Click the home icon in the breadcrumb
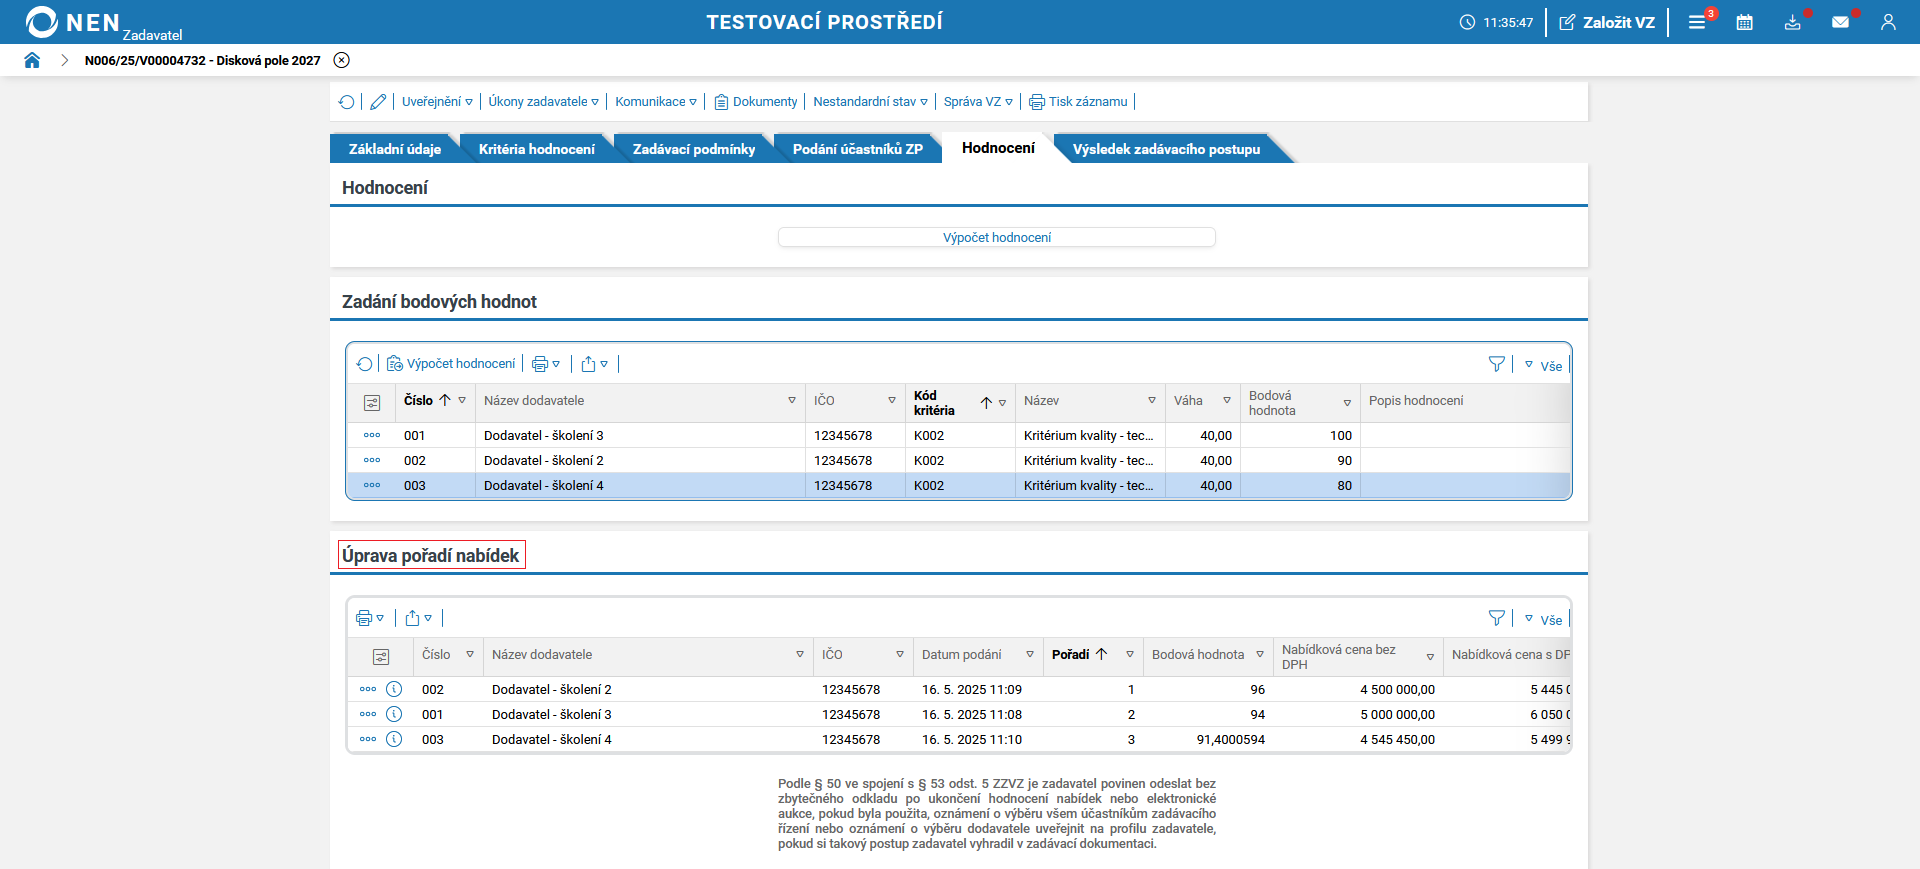This screenshot has width=1920, height=869. (x=32, y=60)
